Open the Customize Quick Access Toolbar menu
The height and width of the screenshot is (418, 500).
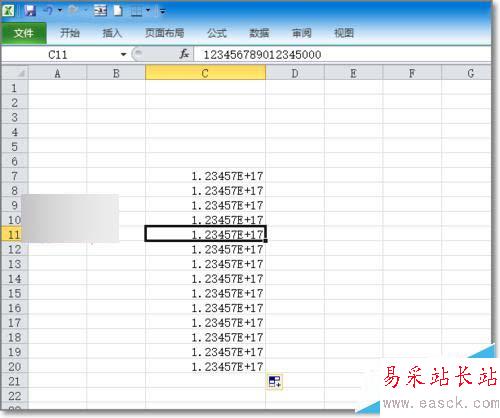tap(163, 12)
